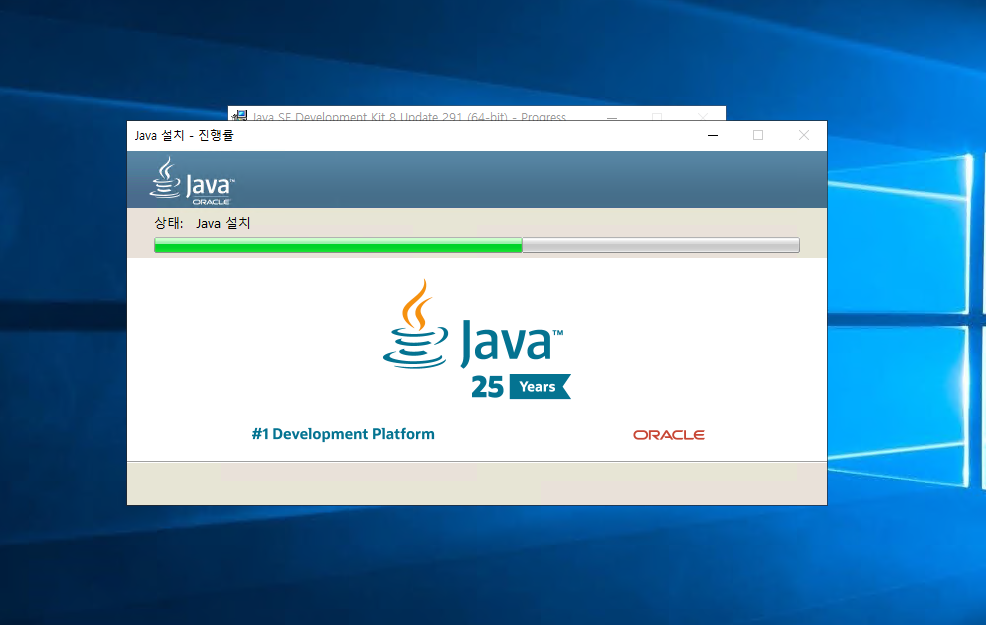
Task: Minimize the Java 설치 - 진행률 window
Action: 712,135
